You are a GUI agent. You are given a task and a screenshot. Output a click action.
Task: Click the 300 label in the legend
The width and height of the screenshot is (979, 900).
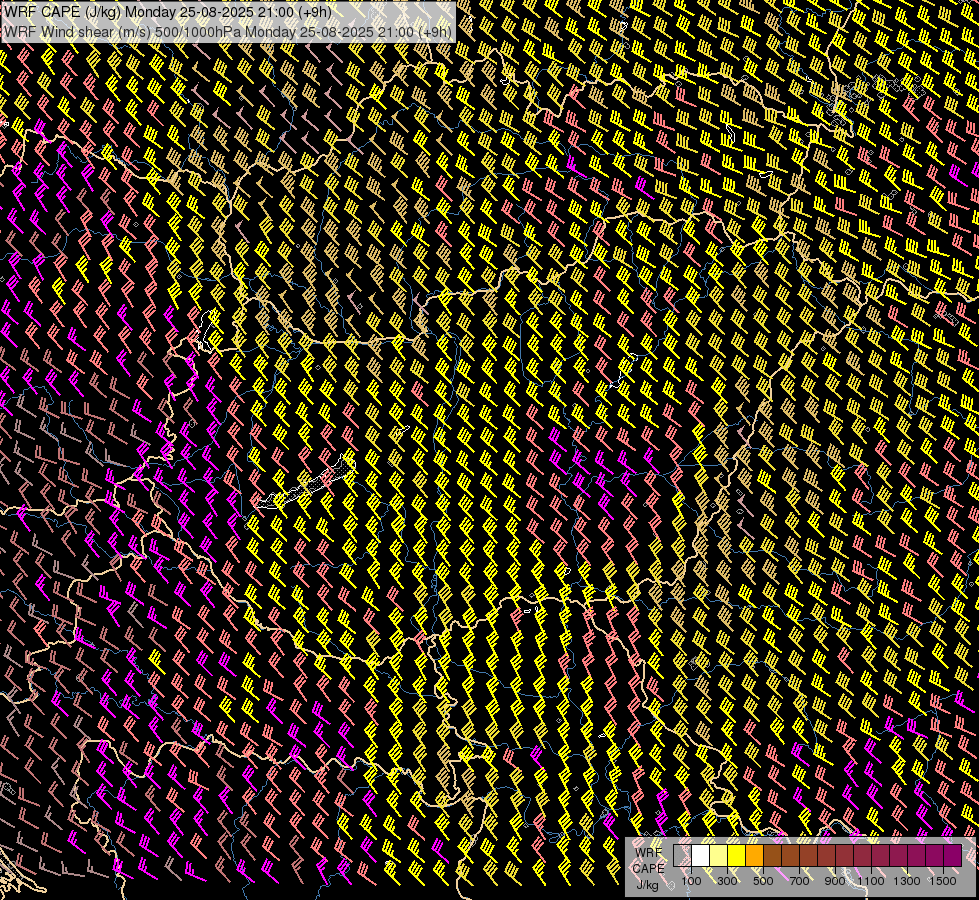[727, 881]
